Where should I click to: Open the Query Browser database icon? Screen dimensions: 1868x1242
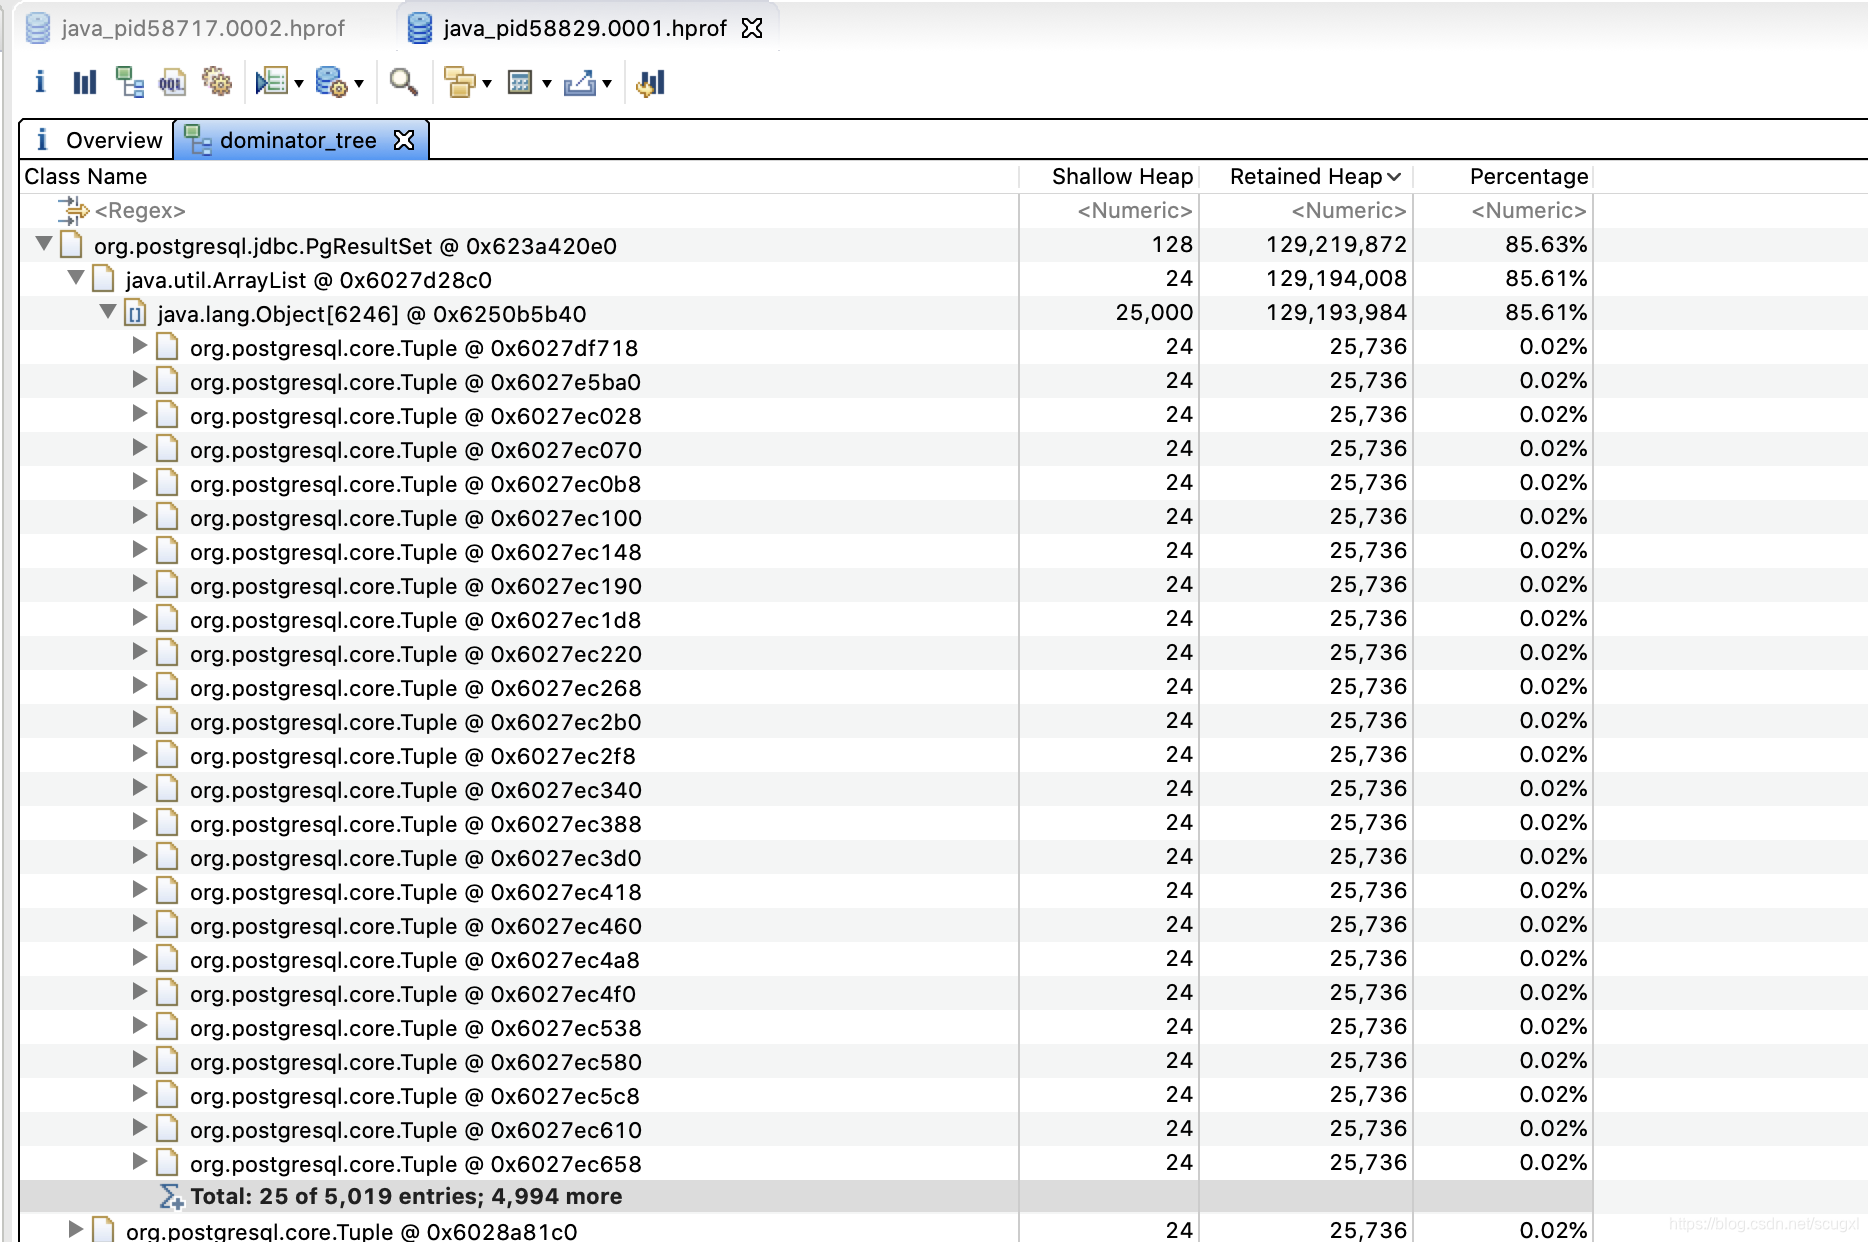coord(331,82)
